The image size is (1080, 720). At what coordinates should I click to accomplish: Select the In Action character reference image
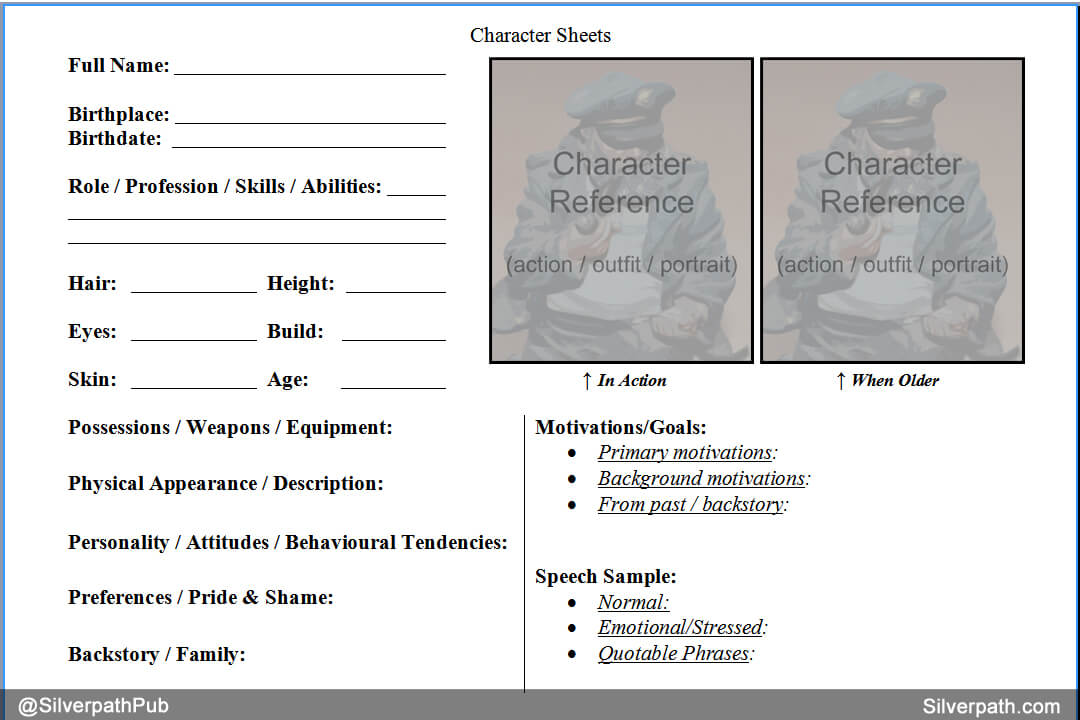coord(620,209)
